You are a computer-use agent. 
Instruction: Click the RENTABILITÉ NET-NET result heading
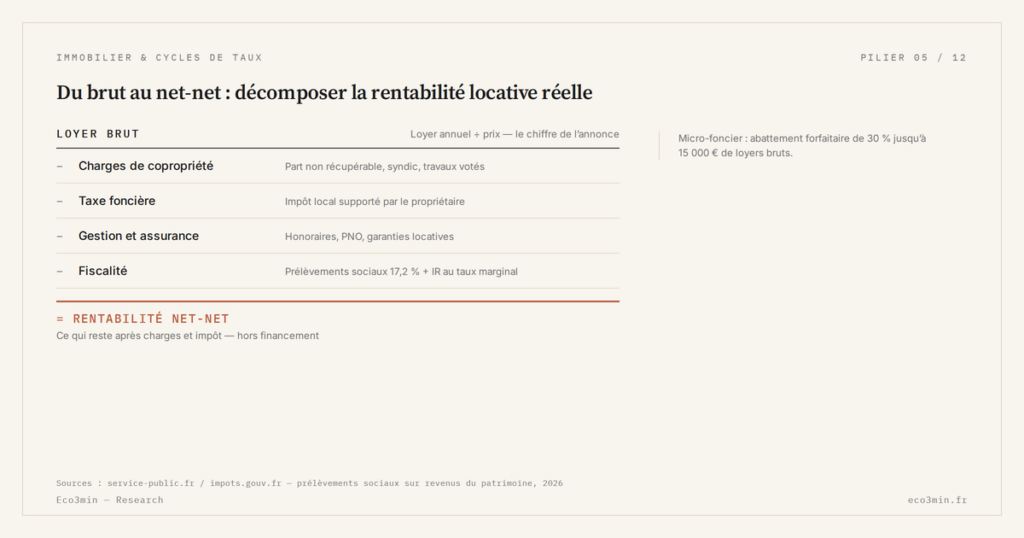[x=142, y=319]
